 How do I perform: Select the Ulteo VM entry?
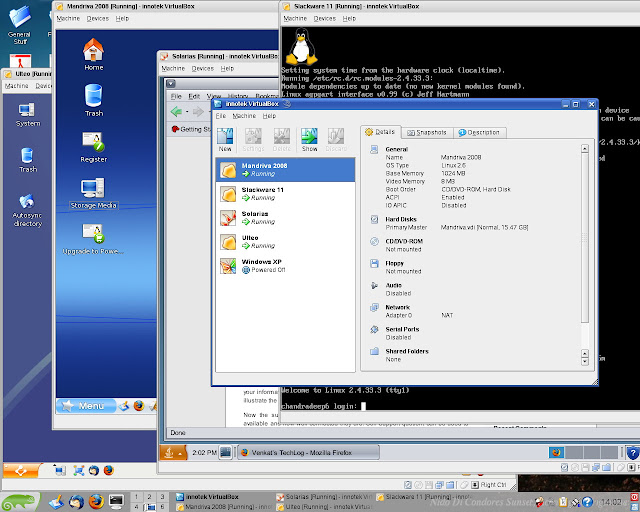(x=285, y=242)
